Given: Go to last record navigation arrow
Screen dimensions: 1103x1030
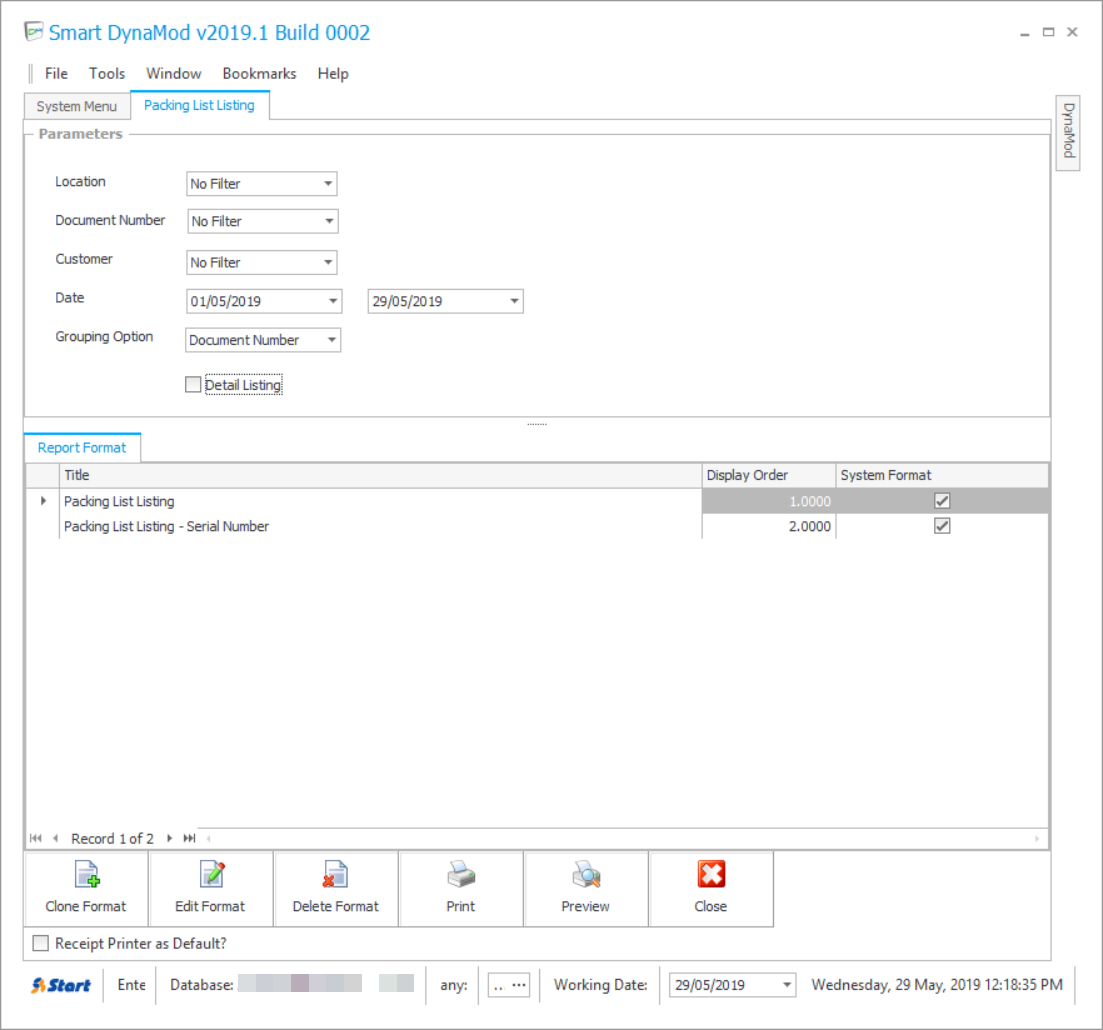Looking at the screenshot, I should tap(189, 838).
